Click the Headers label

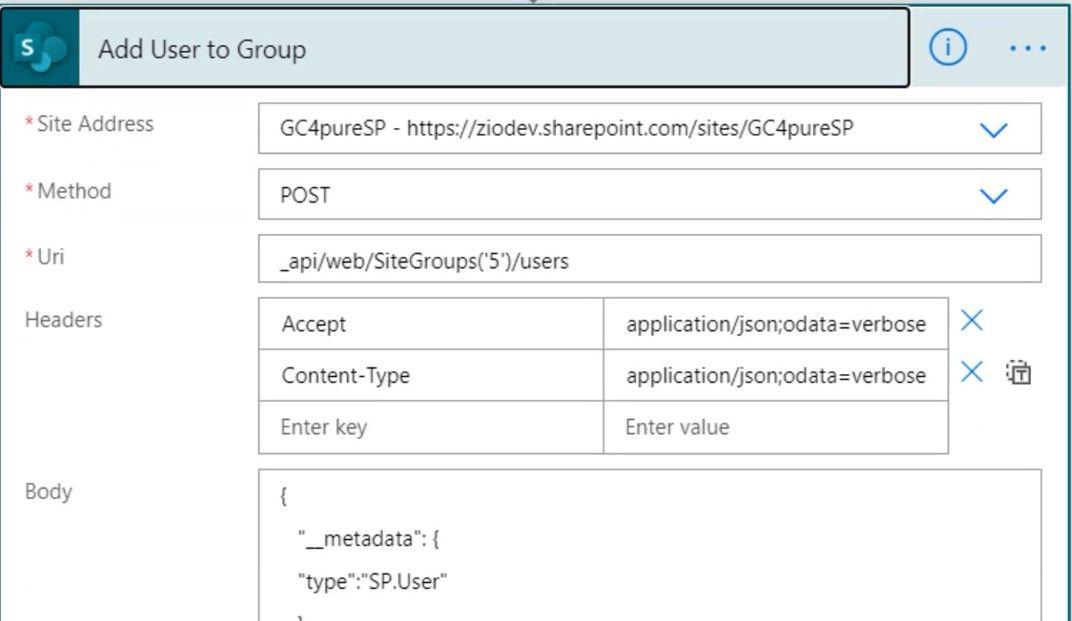tap(64, 319)
